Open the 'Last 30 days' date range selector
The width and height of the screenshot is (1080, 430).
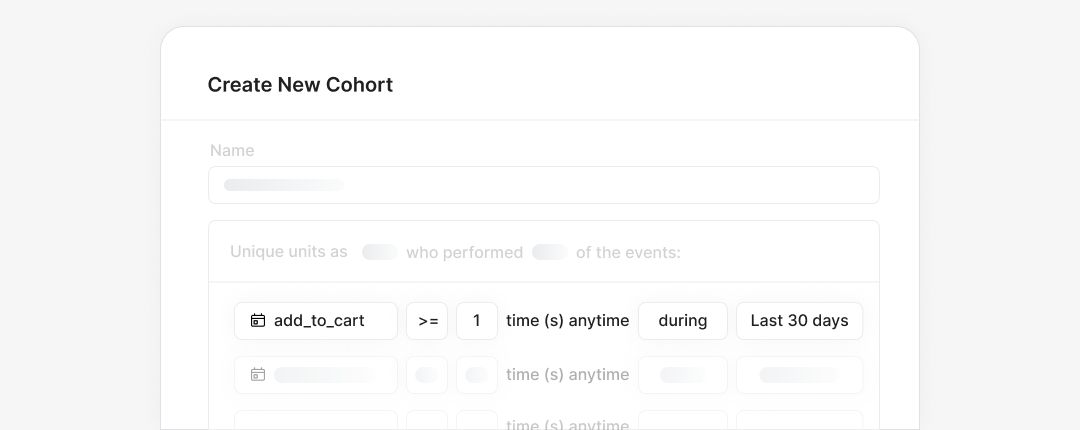(x=799, y=321)
